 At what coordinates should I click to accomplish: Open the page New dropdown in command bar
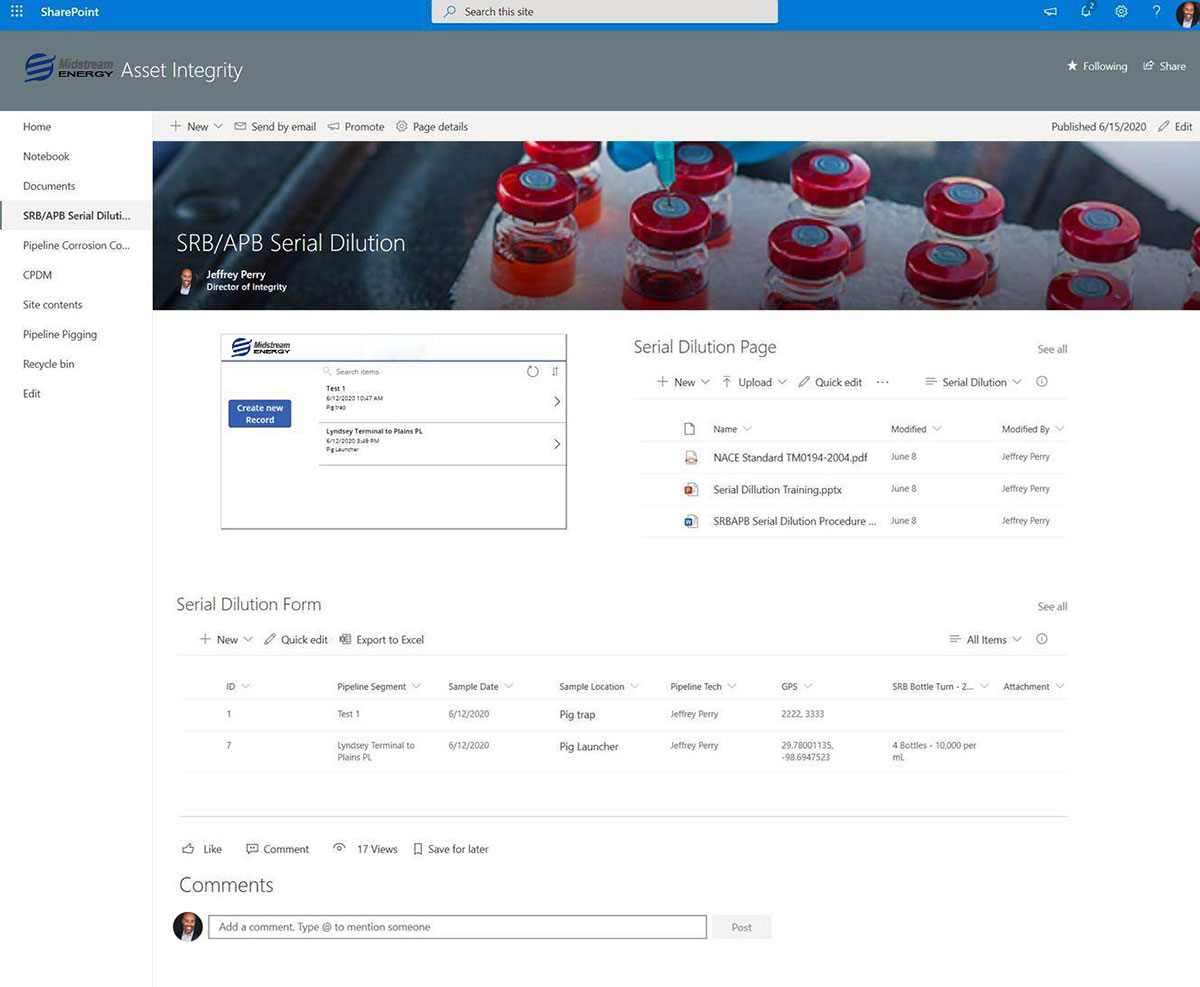point(196,126)
